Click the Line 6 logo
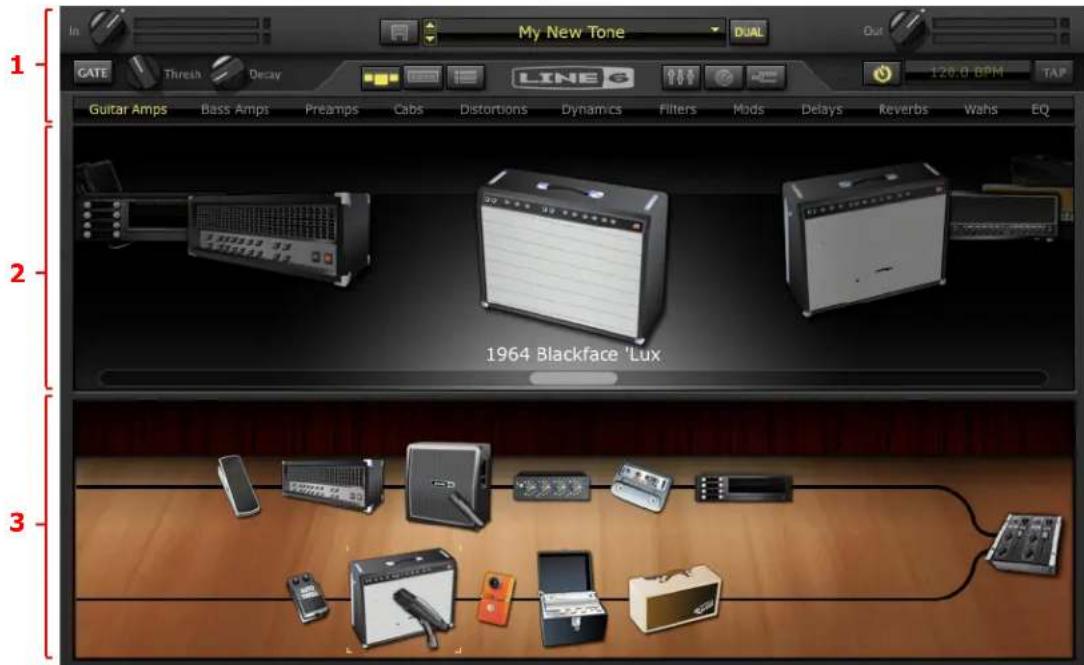This screenshot has height=665, width=1084. click(x=572, y=77)
